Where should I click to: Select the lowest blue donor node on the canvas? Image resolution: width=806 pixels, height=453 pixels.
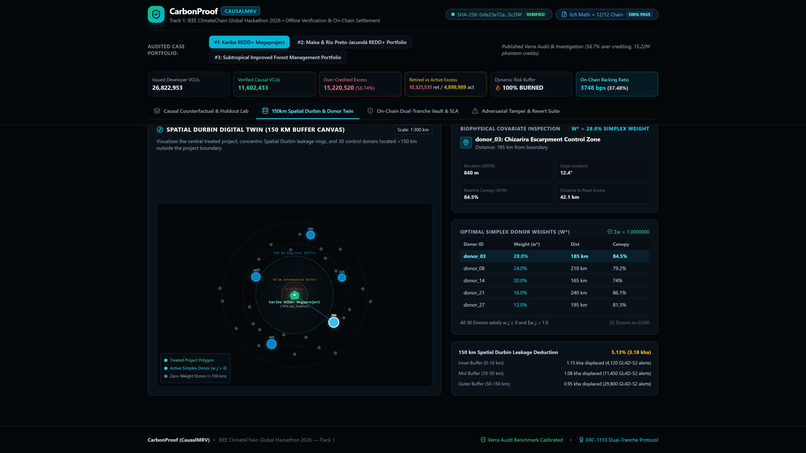coord(271,344)
